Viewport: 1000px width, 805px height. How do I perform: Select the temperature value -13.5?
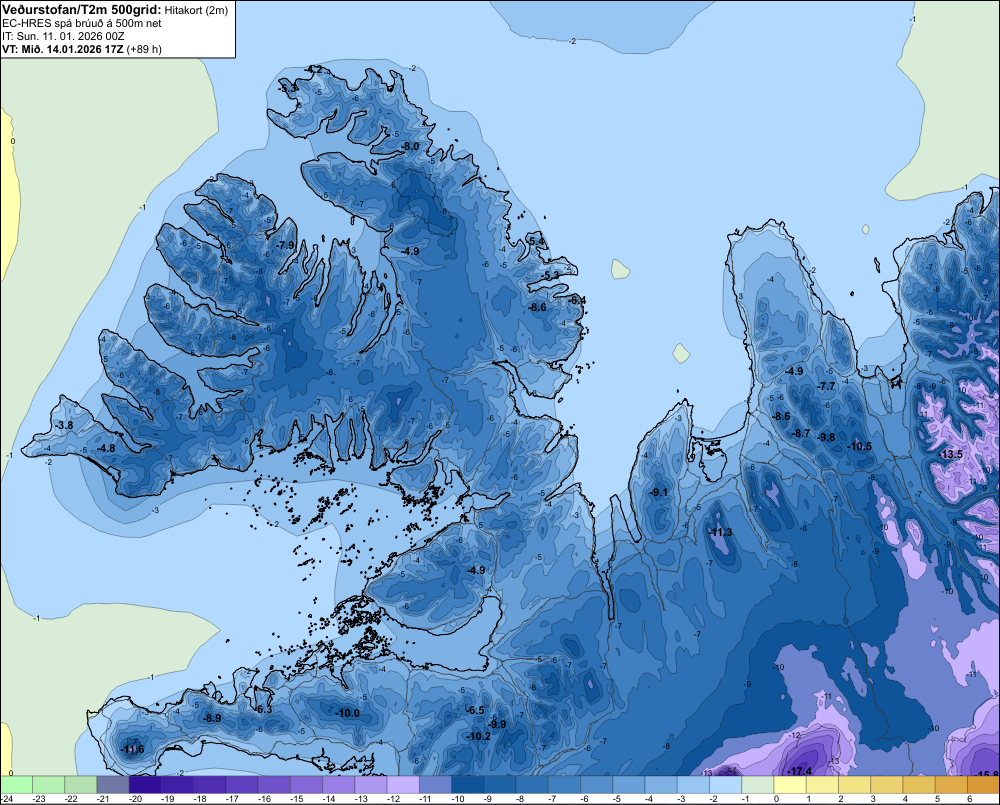click(951, 454)
